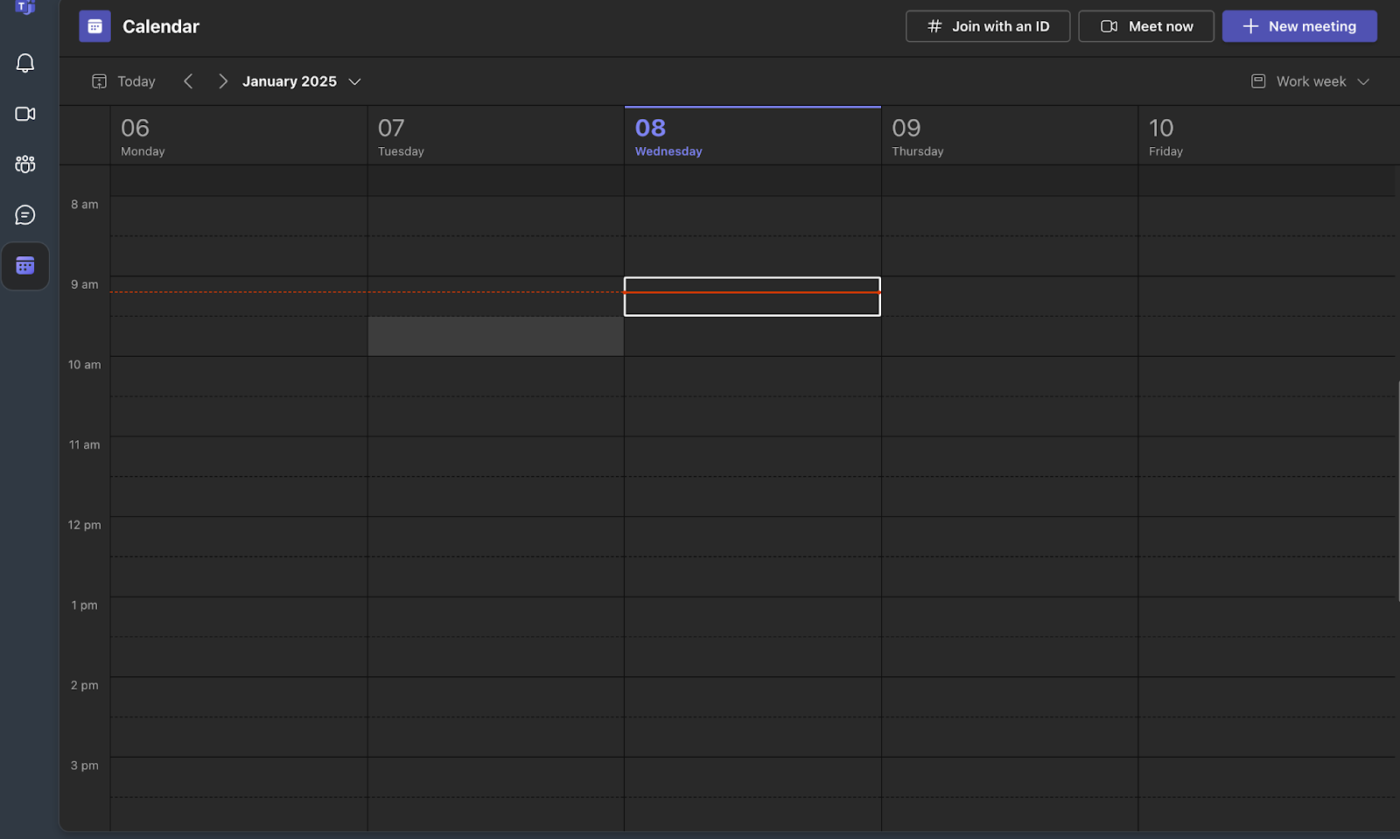
Task: Click the Thursday 12 pm time slot
Action: click(1009, 536)
